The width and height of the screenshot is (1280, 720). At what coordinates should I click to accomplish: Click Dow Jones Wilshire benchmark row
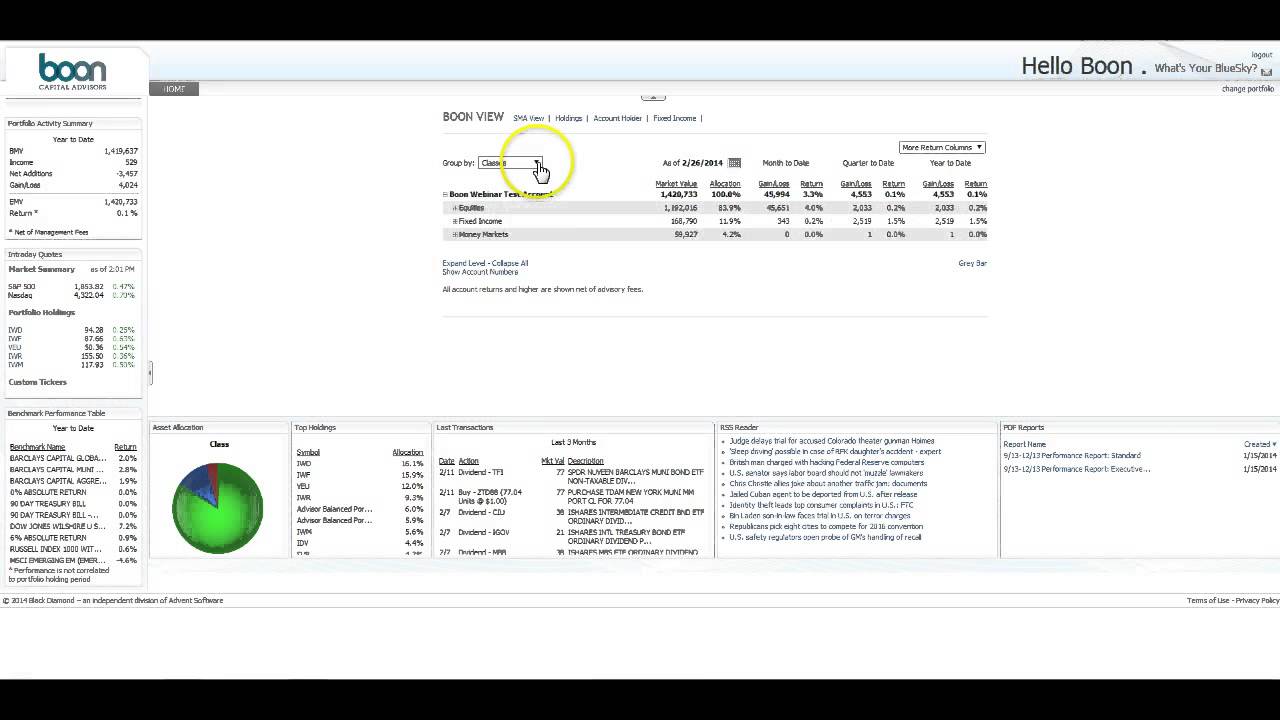point(73,526)
